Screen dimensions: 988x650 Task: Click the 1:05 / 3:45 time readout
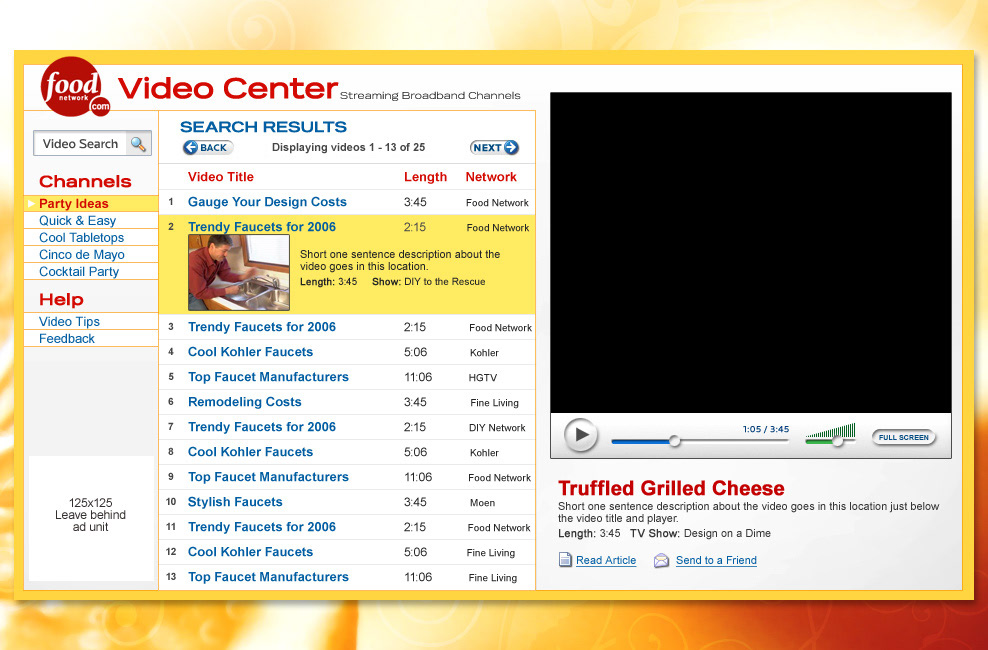766,429
